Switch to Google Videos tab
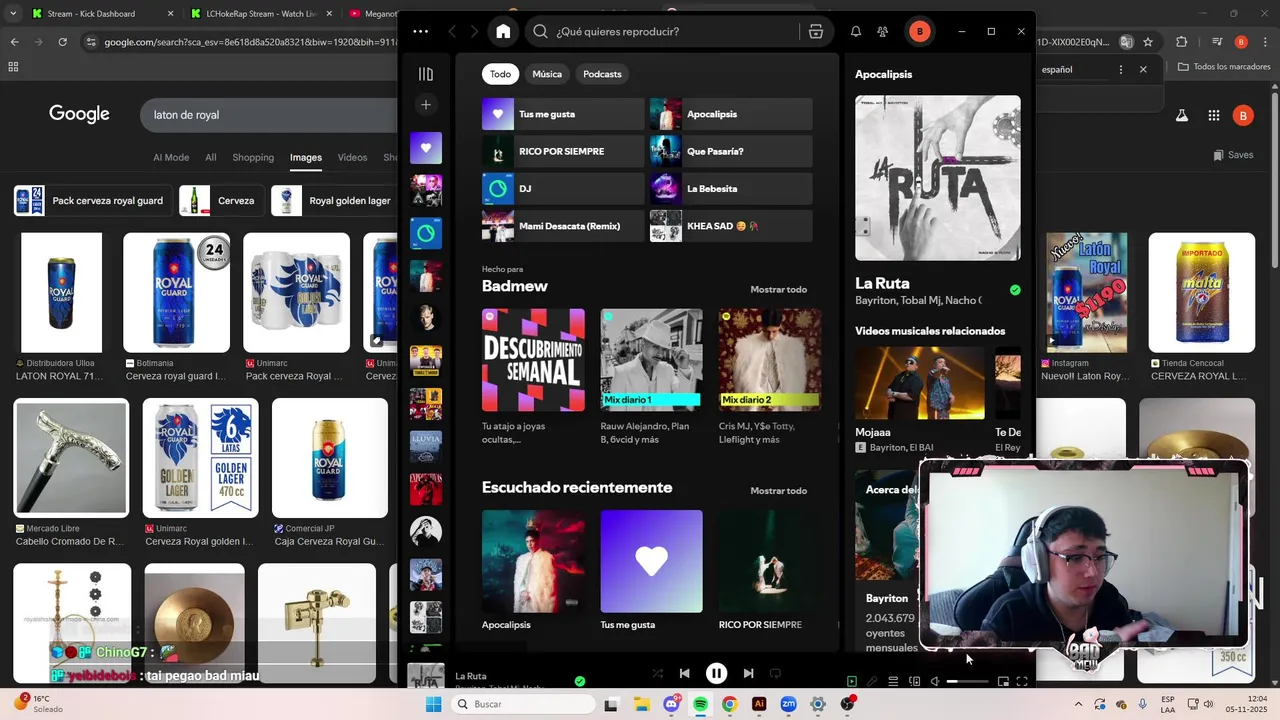Viewport: 1280px width, 720px height. tap(352, 157)
